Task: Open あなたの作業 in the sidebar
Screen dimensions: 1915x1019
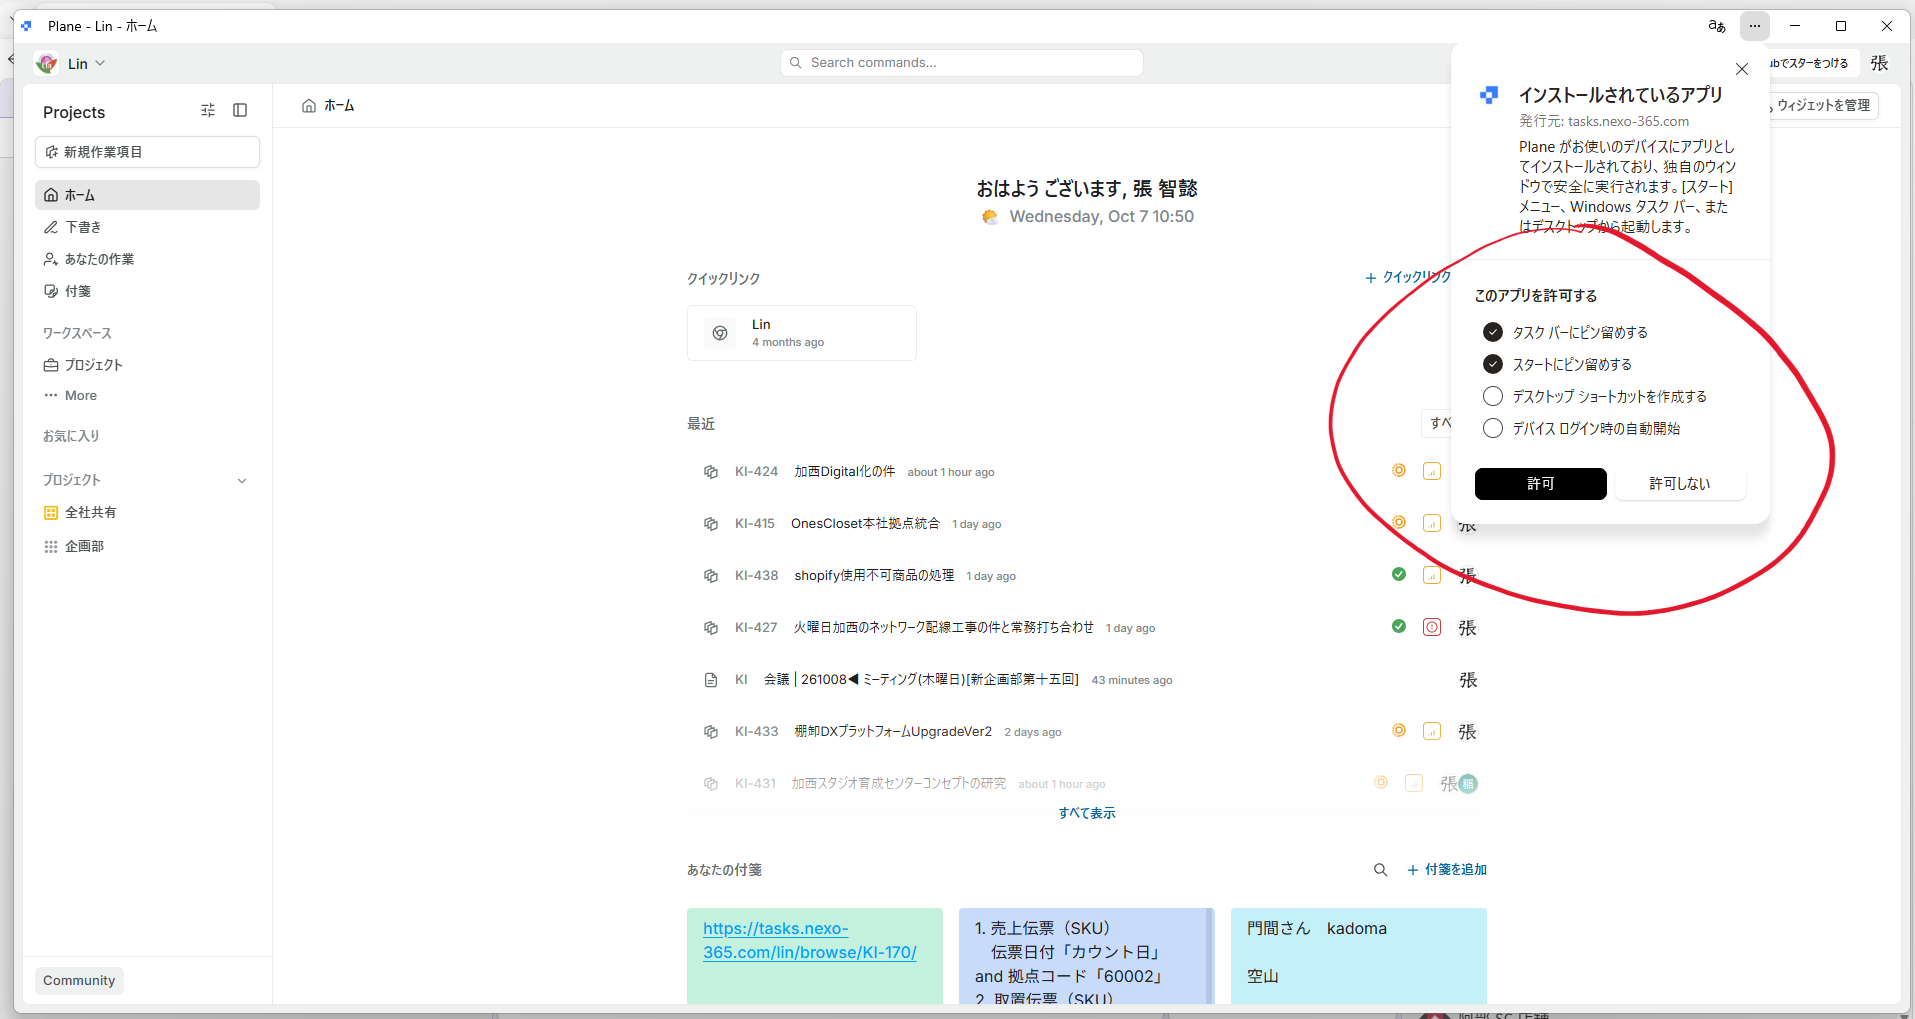Action: coord(147,259)
